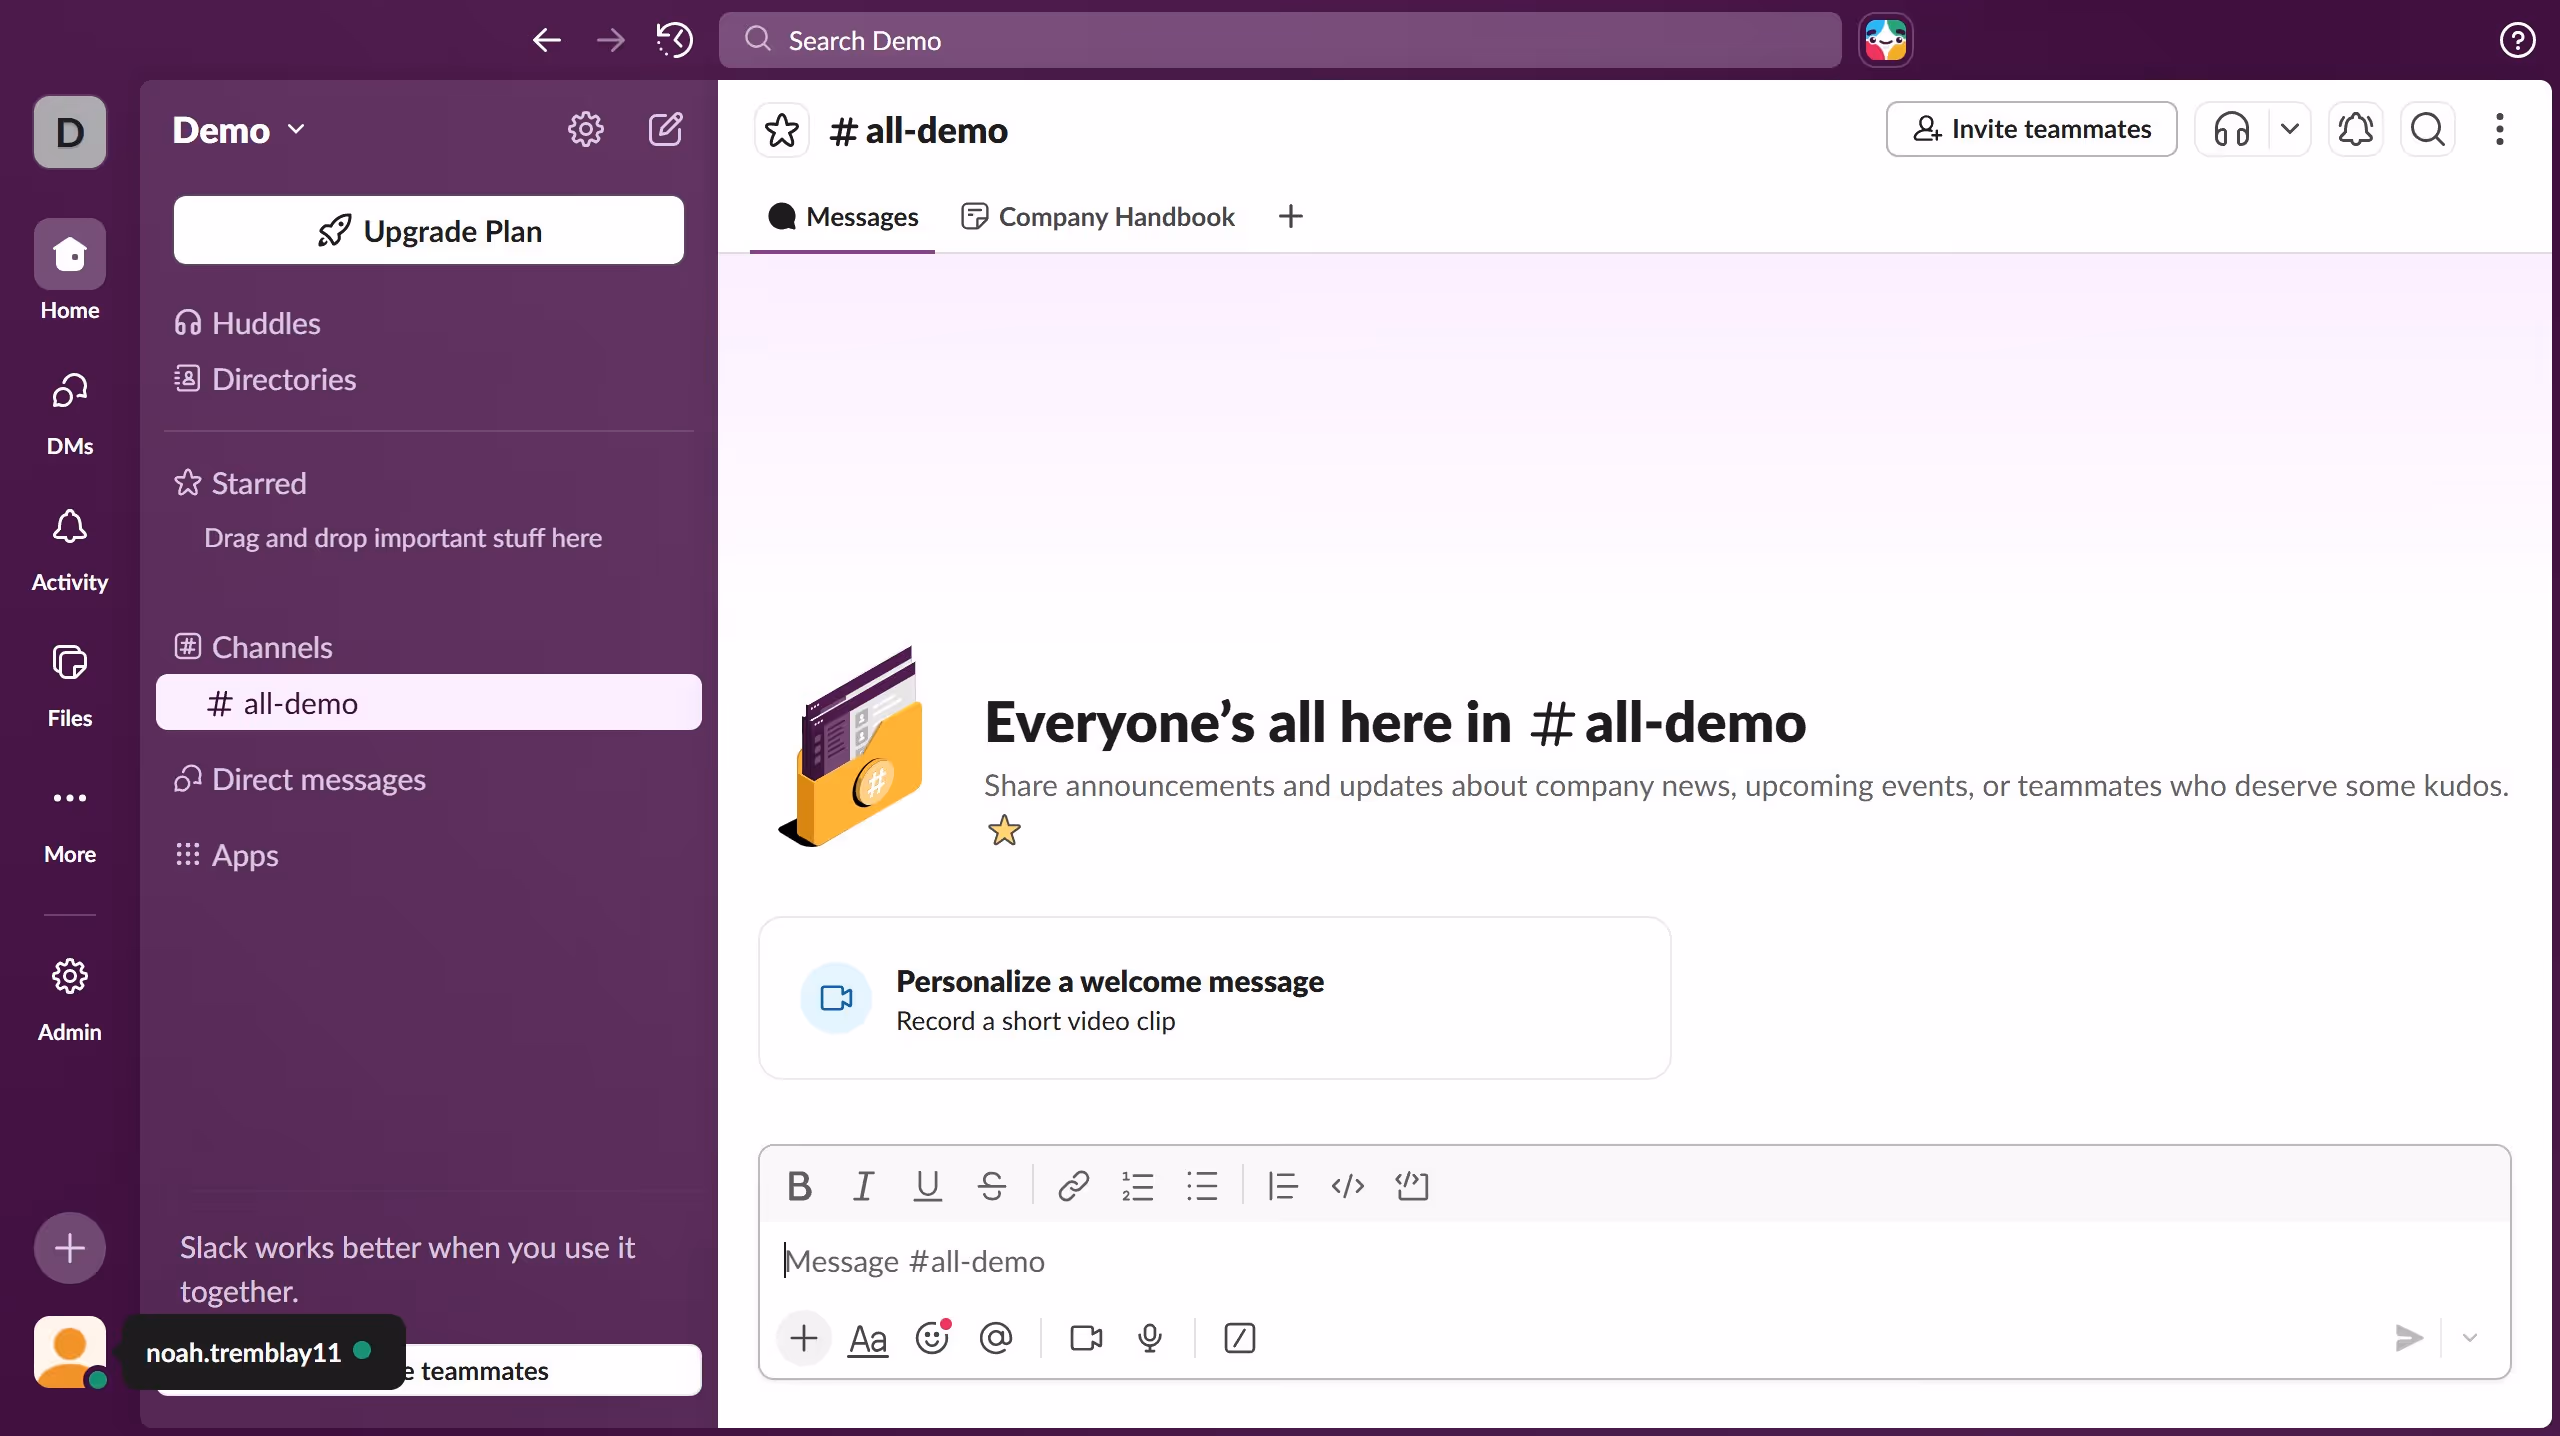Insert a code block
Viewport: 2560px width, 1436px height.
point(1412,1186)
